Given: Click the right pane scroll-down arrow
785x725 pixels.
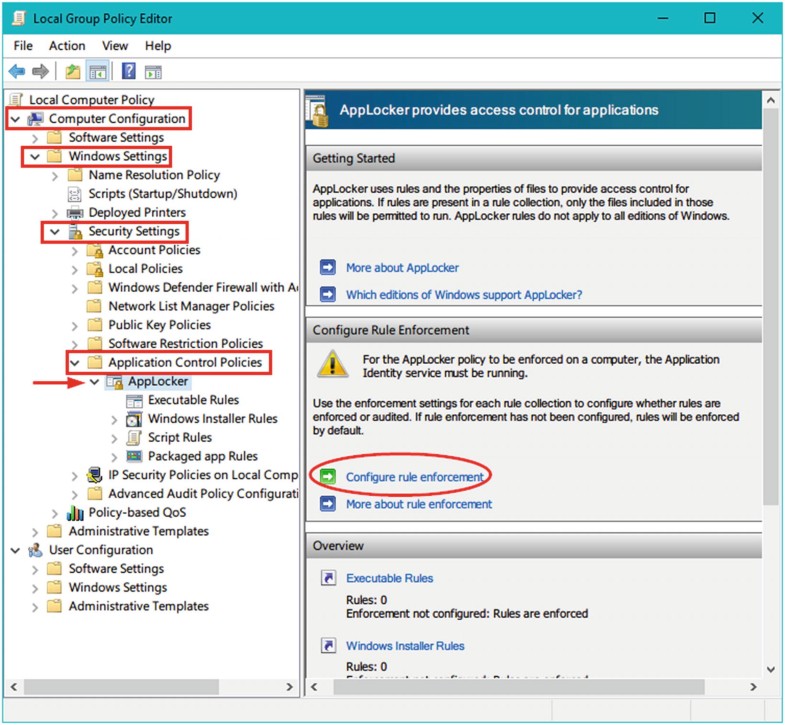Looking at the screenshot, I should (771, 669).
